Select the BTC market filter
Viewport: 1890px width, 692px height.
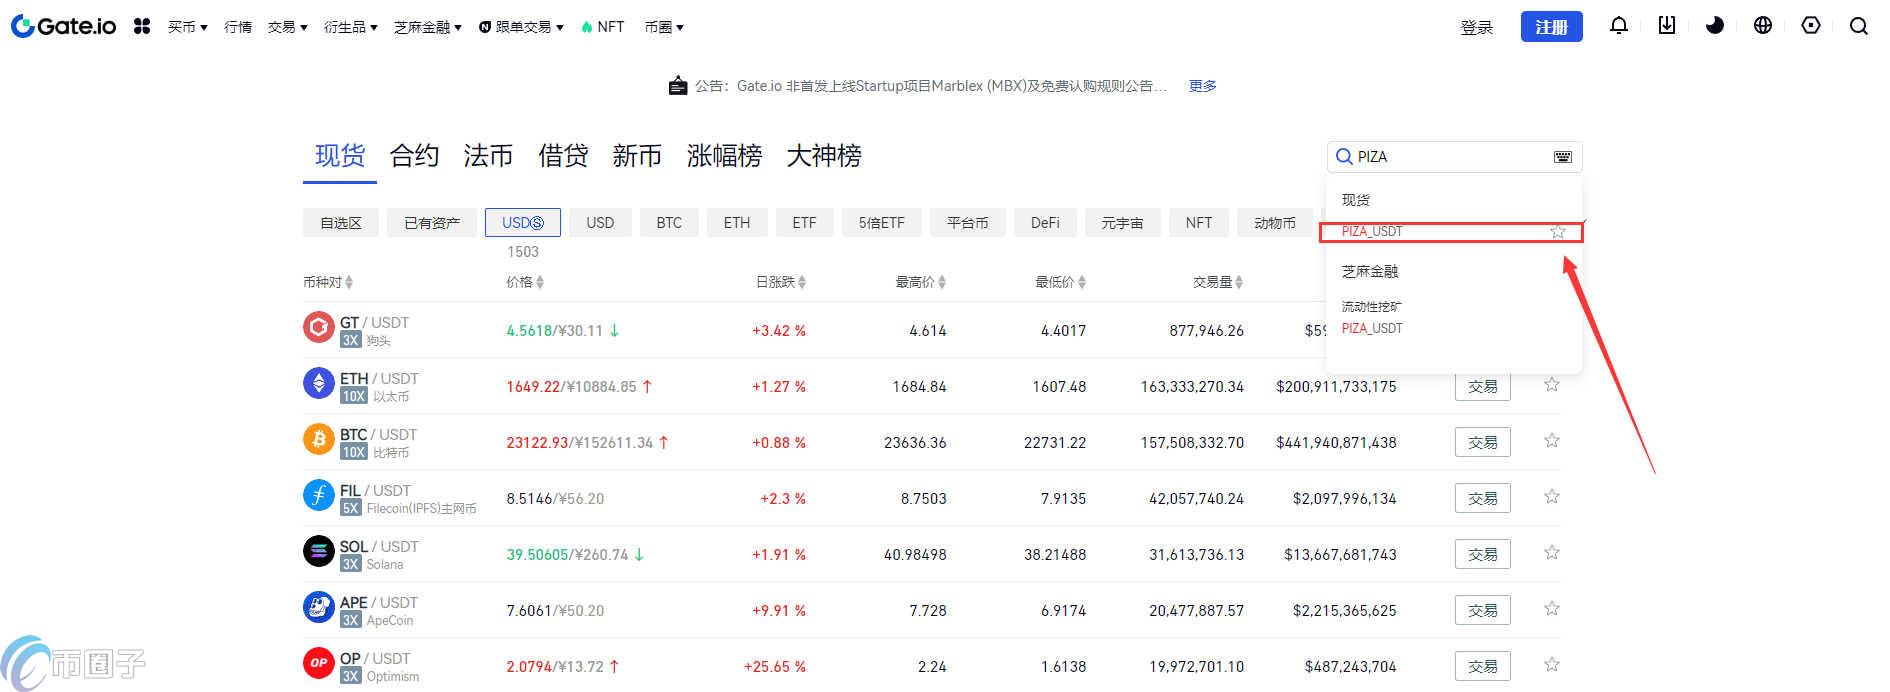tap(669, 223)
